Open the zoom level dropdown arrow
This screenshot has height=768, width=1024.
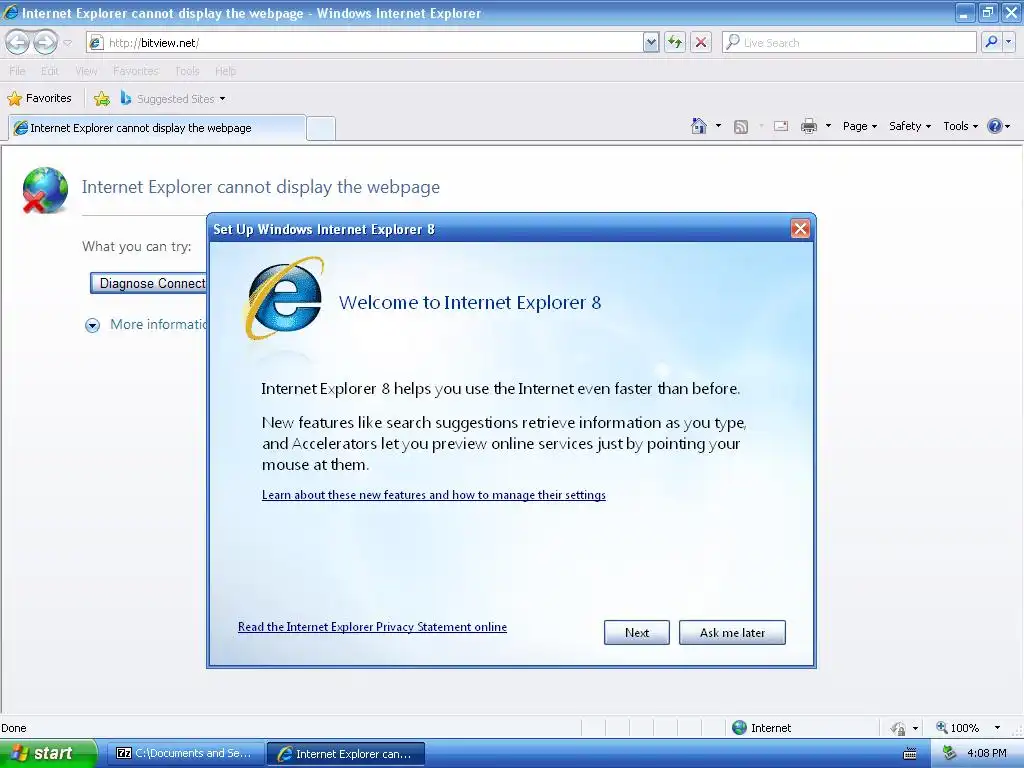tap(997, 728)
